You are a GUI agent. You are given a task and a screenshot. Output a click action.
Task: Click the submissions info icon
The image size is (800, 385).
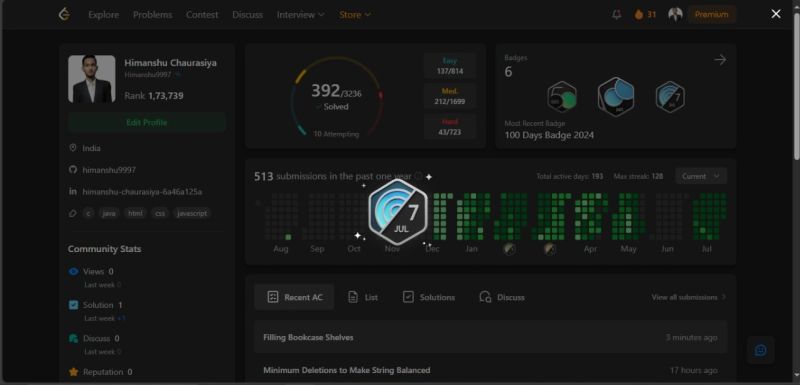pos(418,176)
